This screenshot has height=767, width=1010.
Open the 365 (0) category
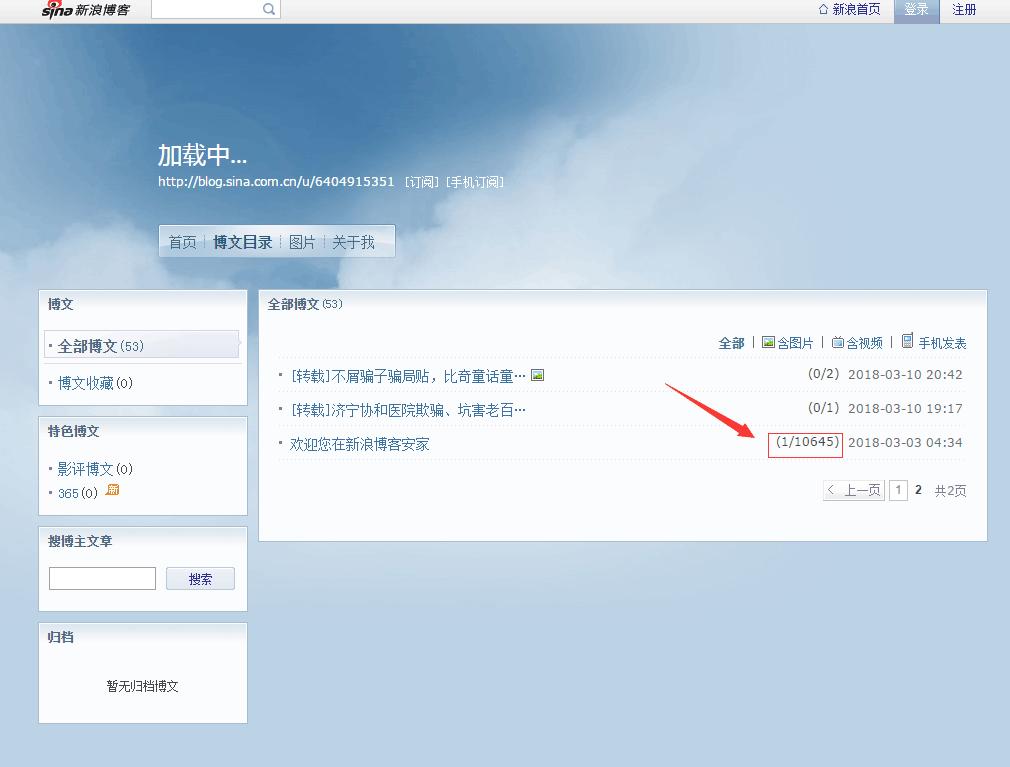(78, 493)
